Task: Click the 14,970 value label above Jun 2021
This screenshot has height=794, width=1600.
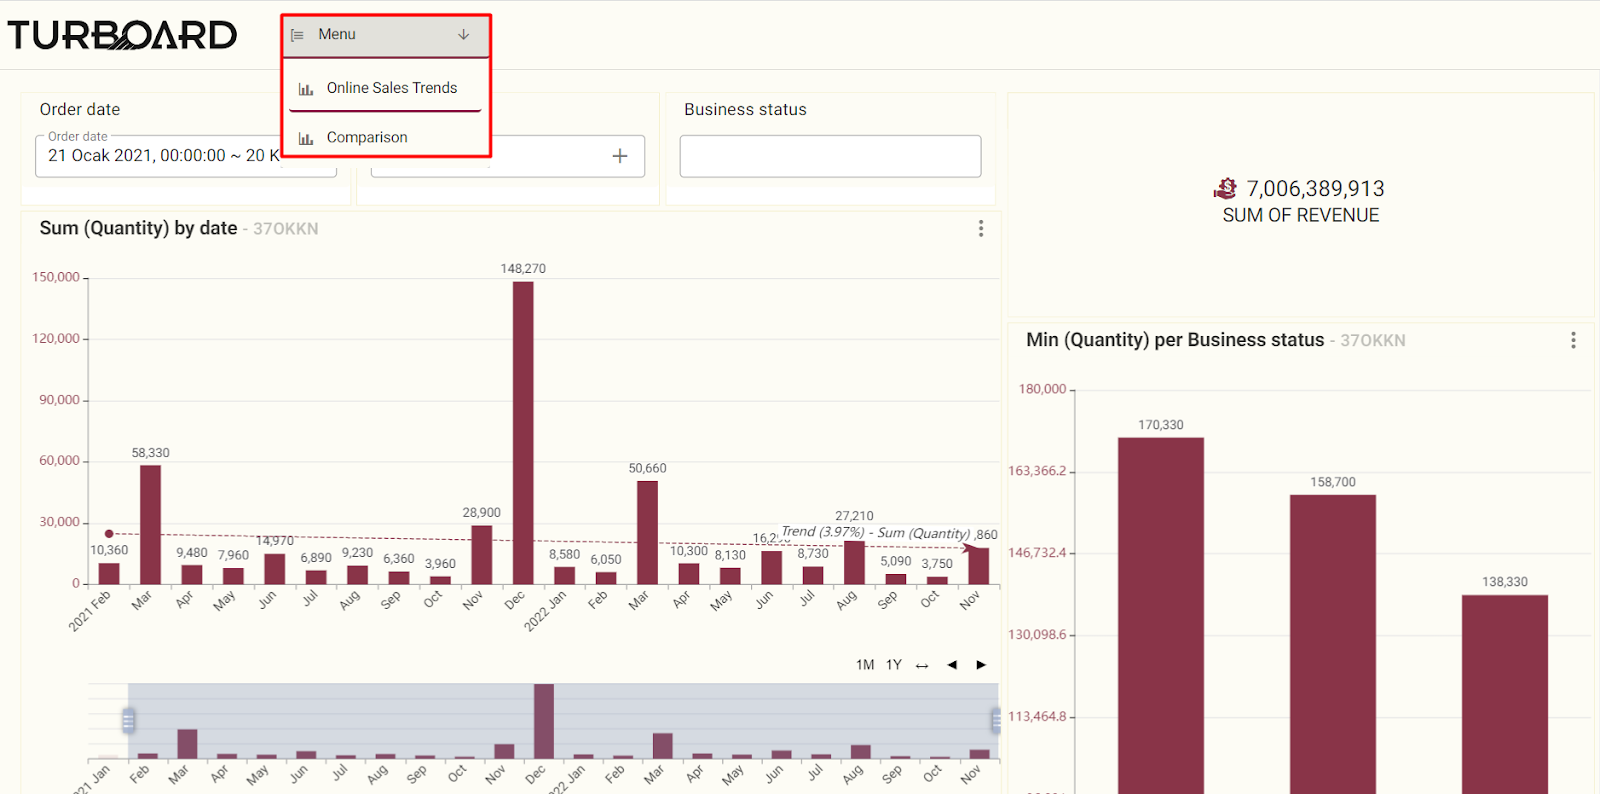Action: click(x=275, y=541)
